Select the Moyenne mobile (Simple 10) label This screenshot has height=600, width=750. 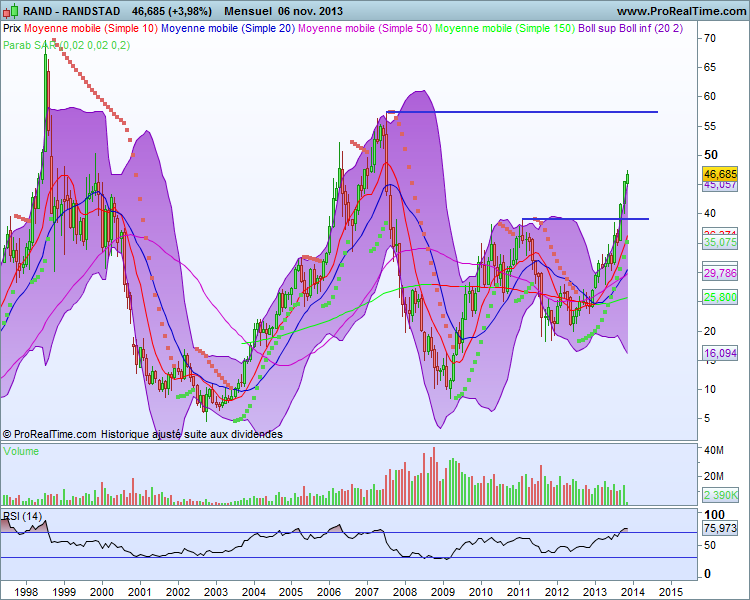click(x=91, y=28)
